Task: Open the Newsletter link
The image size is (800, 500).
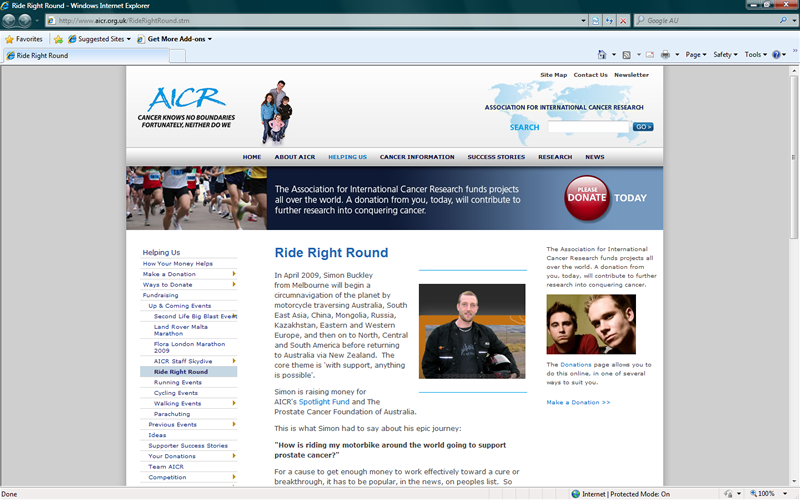Action: (632, 74)
